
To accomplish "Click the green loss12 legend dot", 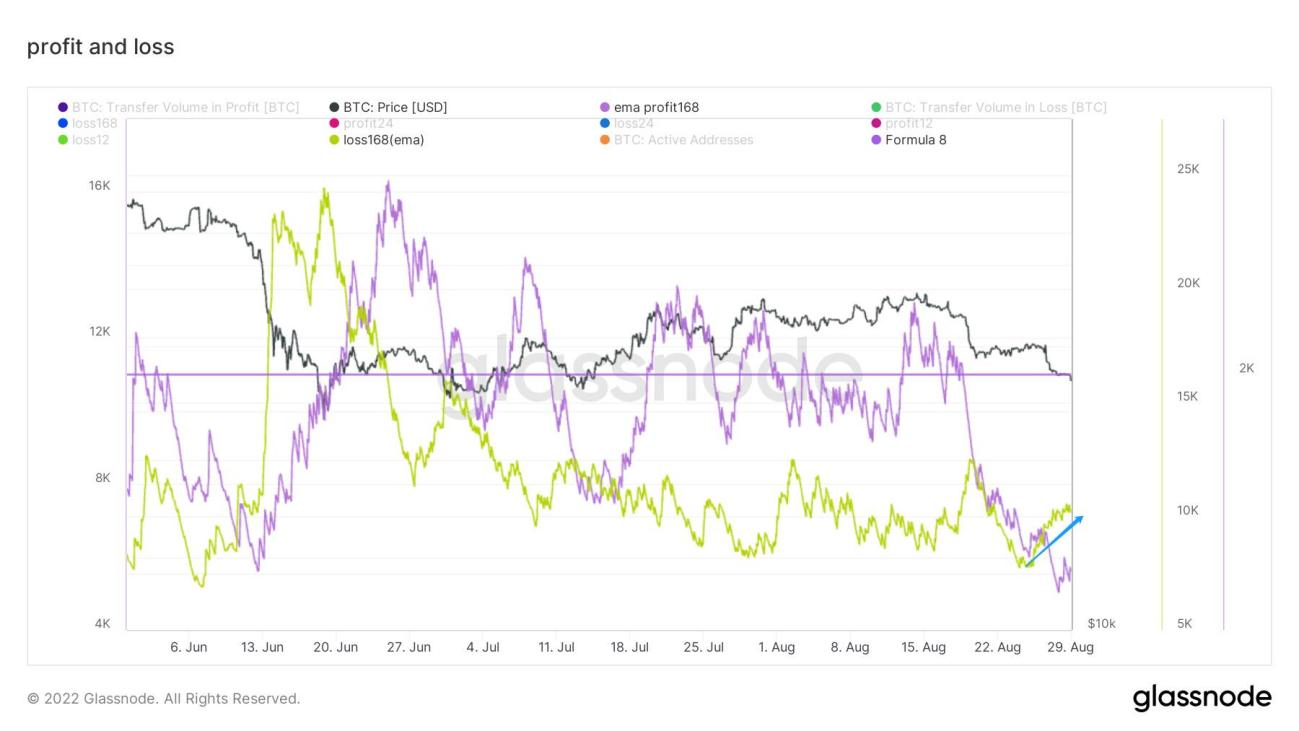I will click(x=64, y=140).
